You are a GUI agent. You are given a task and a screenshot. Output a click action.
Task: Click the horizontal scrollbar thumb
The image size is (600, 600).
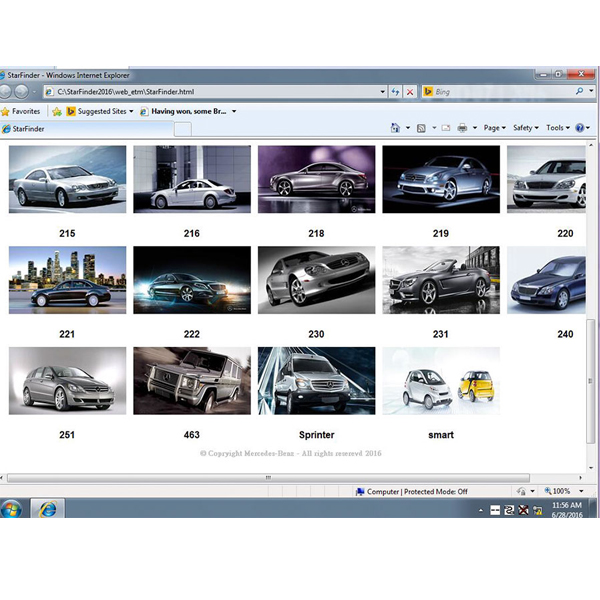(x=268, y=478)
